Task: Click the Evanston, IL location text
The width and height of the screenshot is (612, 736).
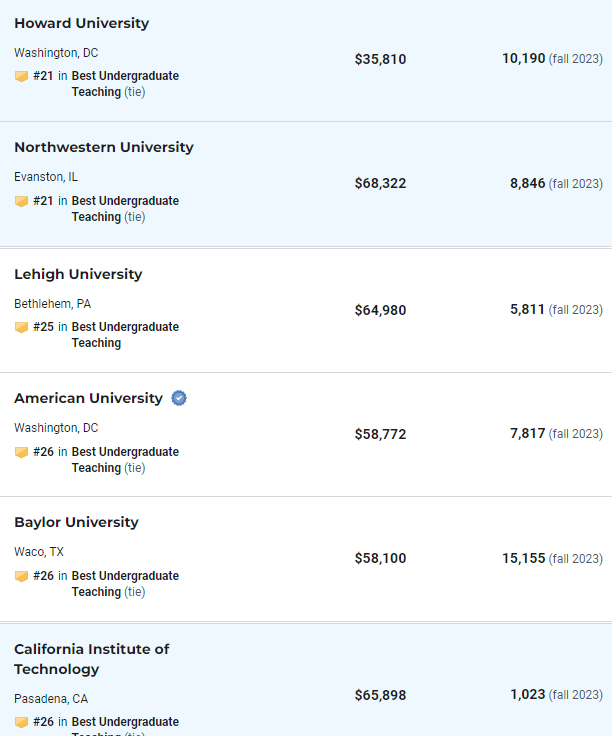Action: pos(46,177)
